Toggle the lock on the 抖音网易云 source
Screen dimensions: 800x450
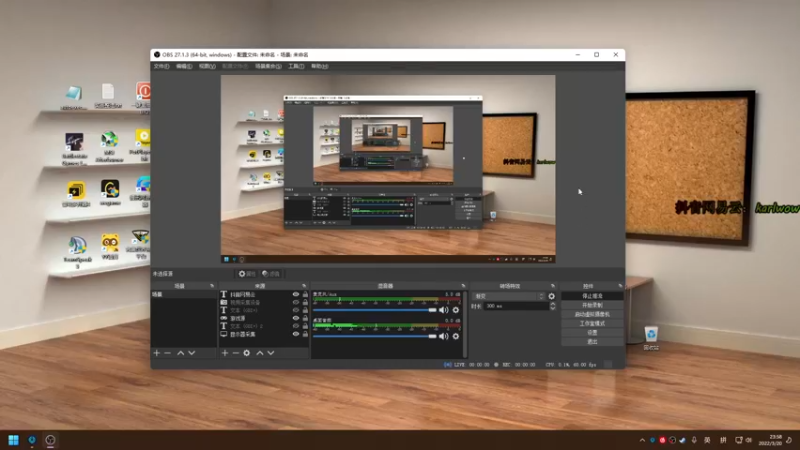coord(305,294)
